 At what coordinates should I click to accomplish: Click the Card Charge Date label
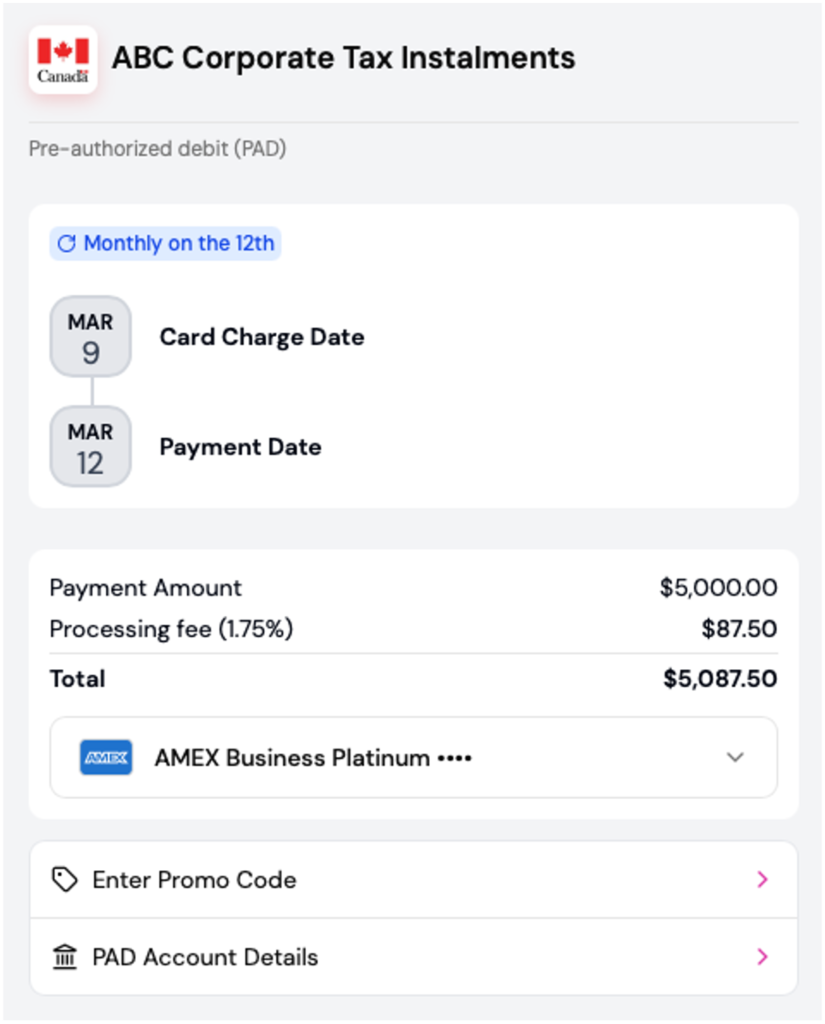click(262, 337)
